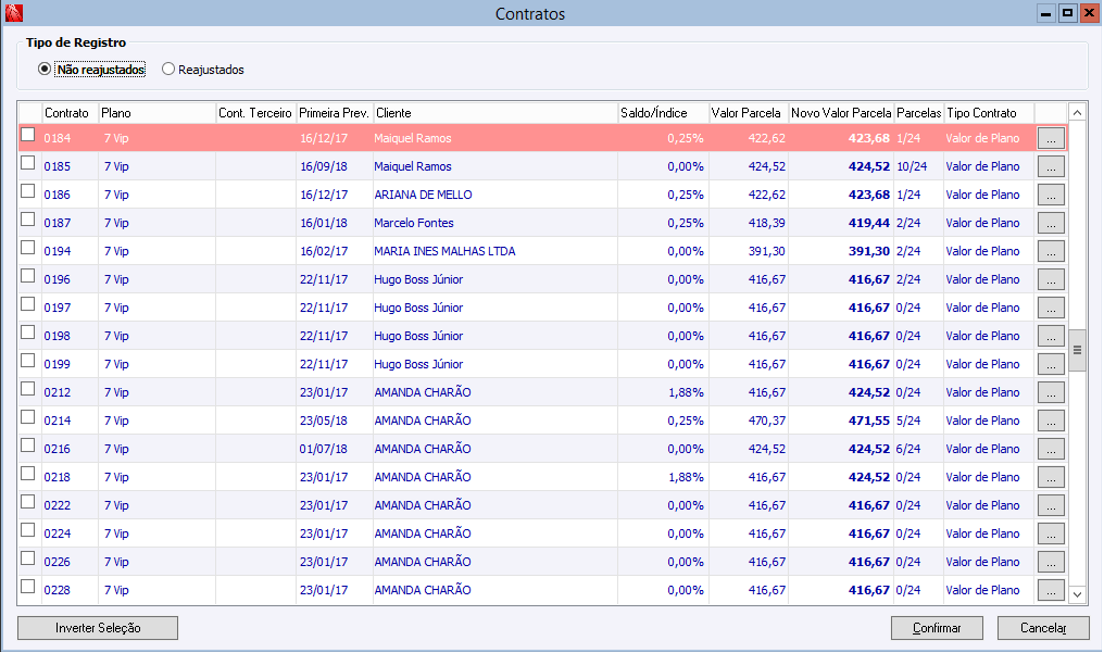Open details button for contract 0184

1051,138
